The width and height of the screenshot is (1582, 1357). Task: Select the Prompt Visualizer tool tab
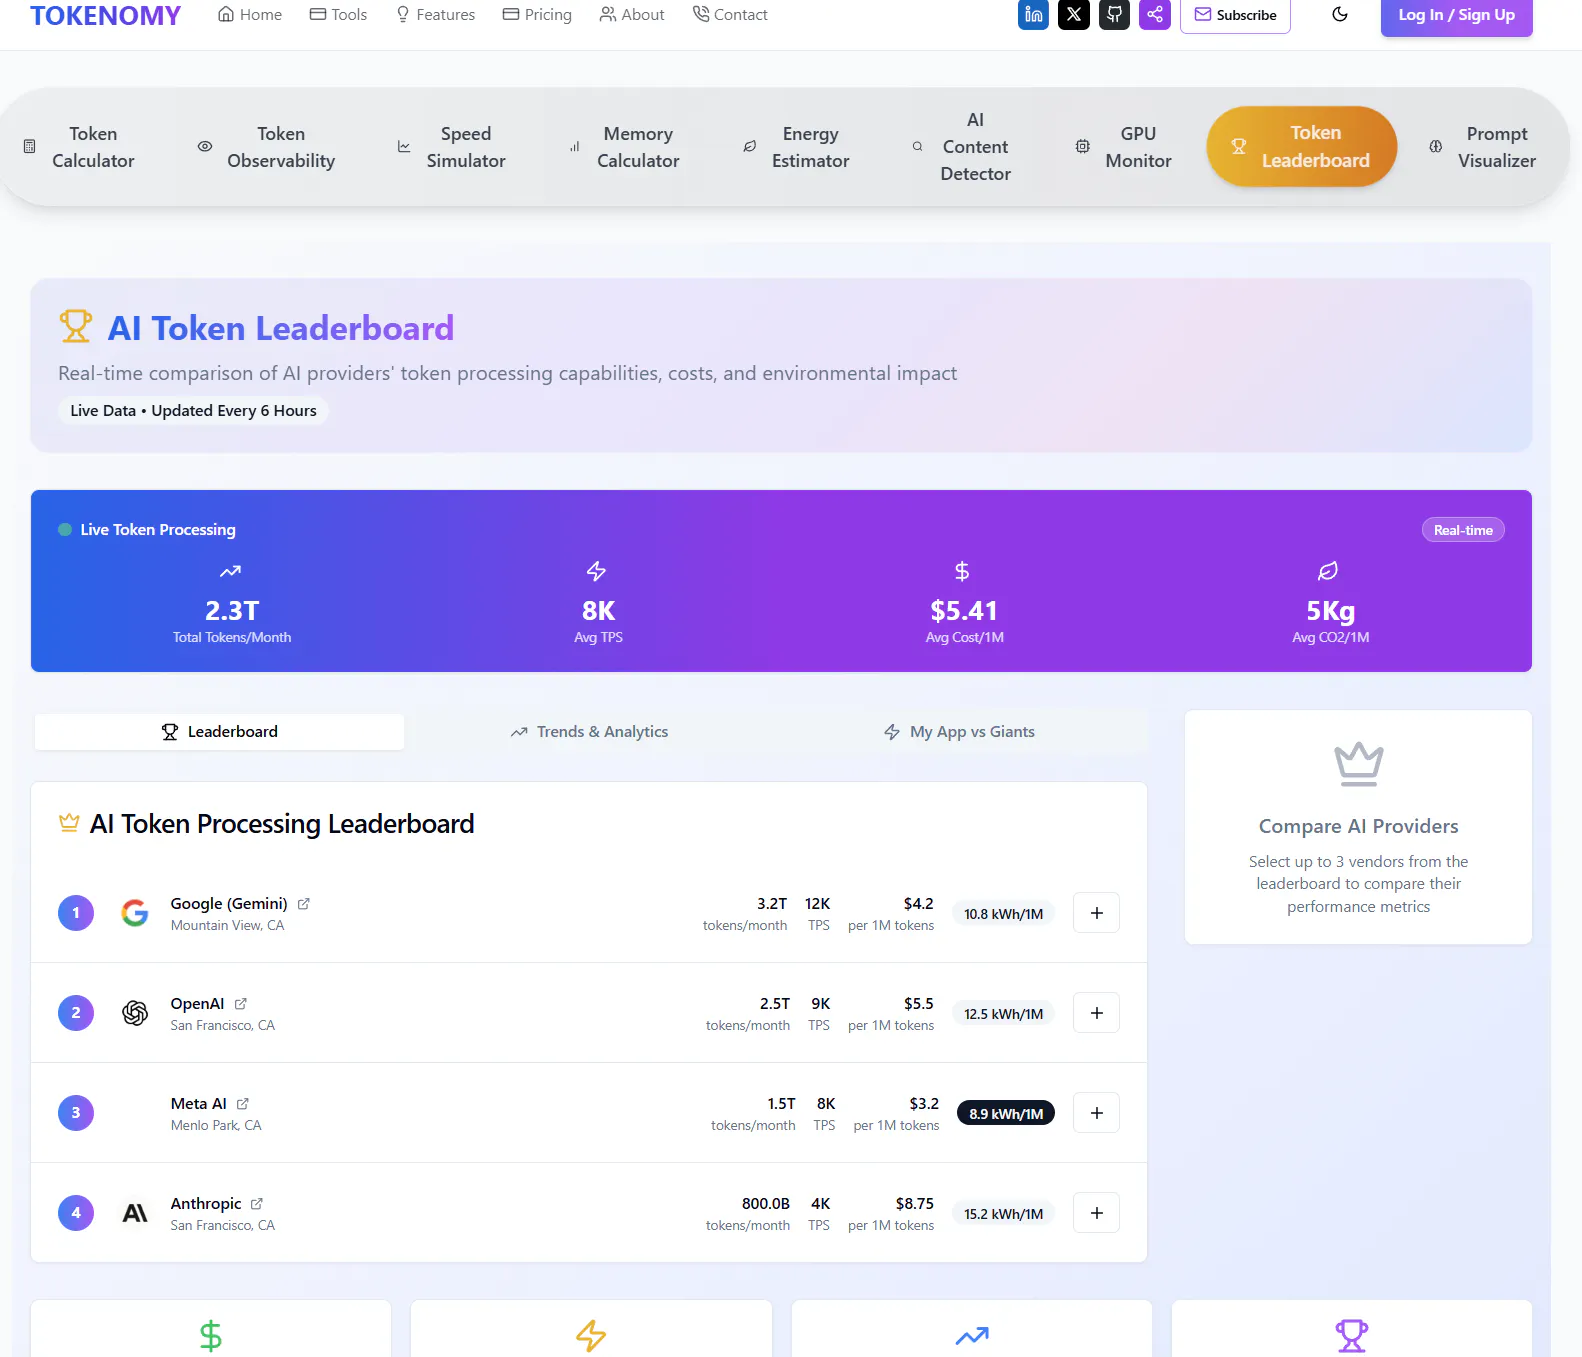click(1483, 147)
